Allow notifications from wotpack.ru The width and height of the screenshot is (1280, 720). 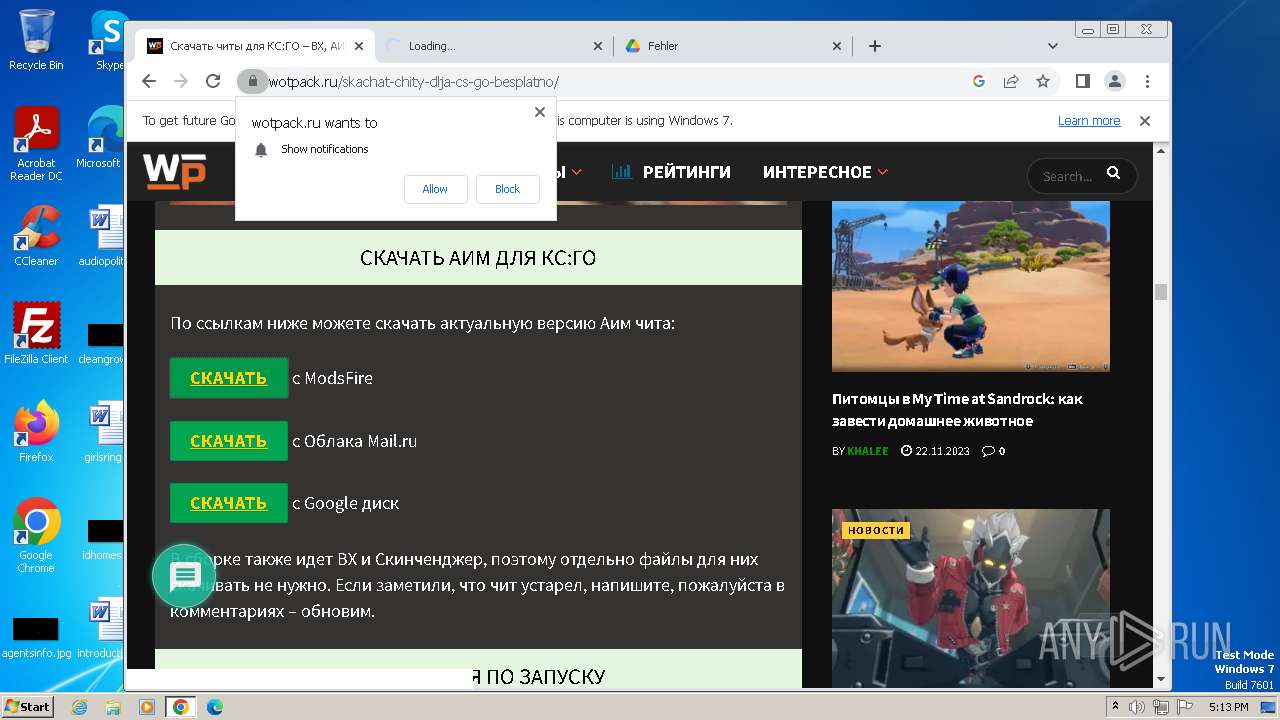click(x=435, y=189)
